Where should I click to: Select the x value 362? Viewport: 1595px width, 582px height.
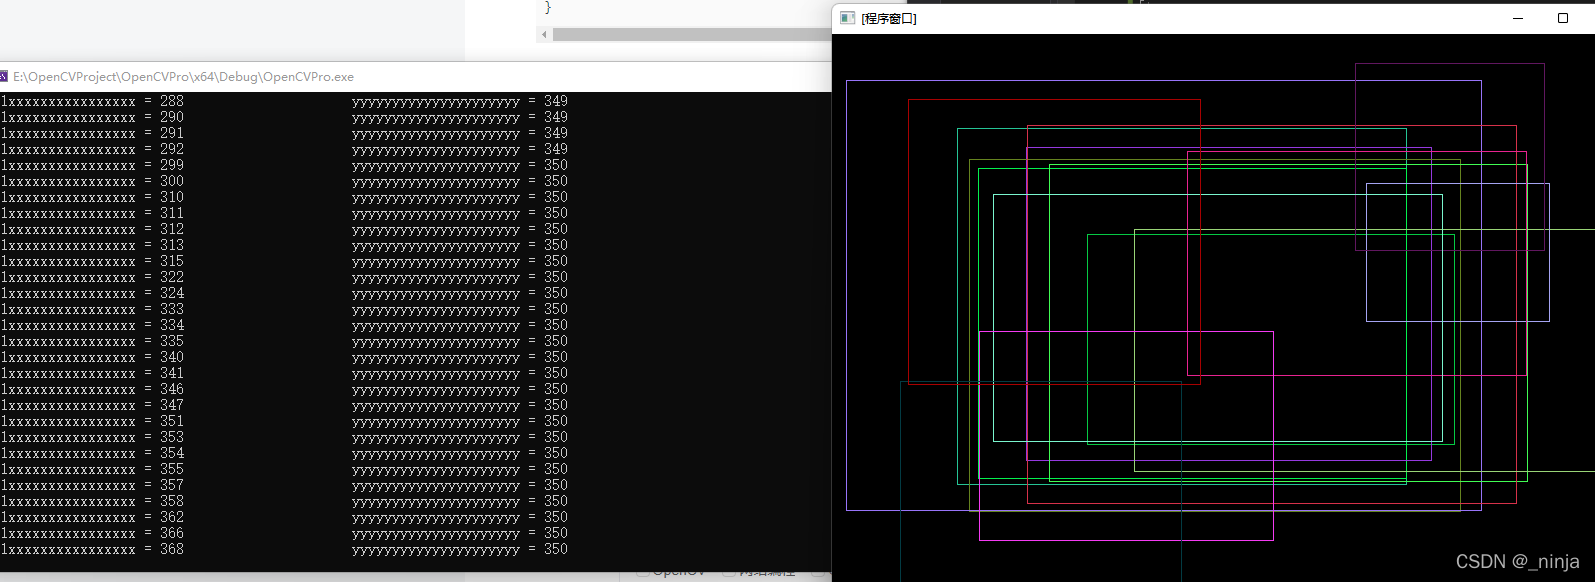pyautogui.click(x=172, y=517)
